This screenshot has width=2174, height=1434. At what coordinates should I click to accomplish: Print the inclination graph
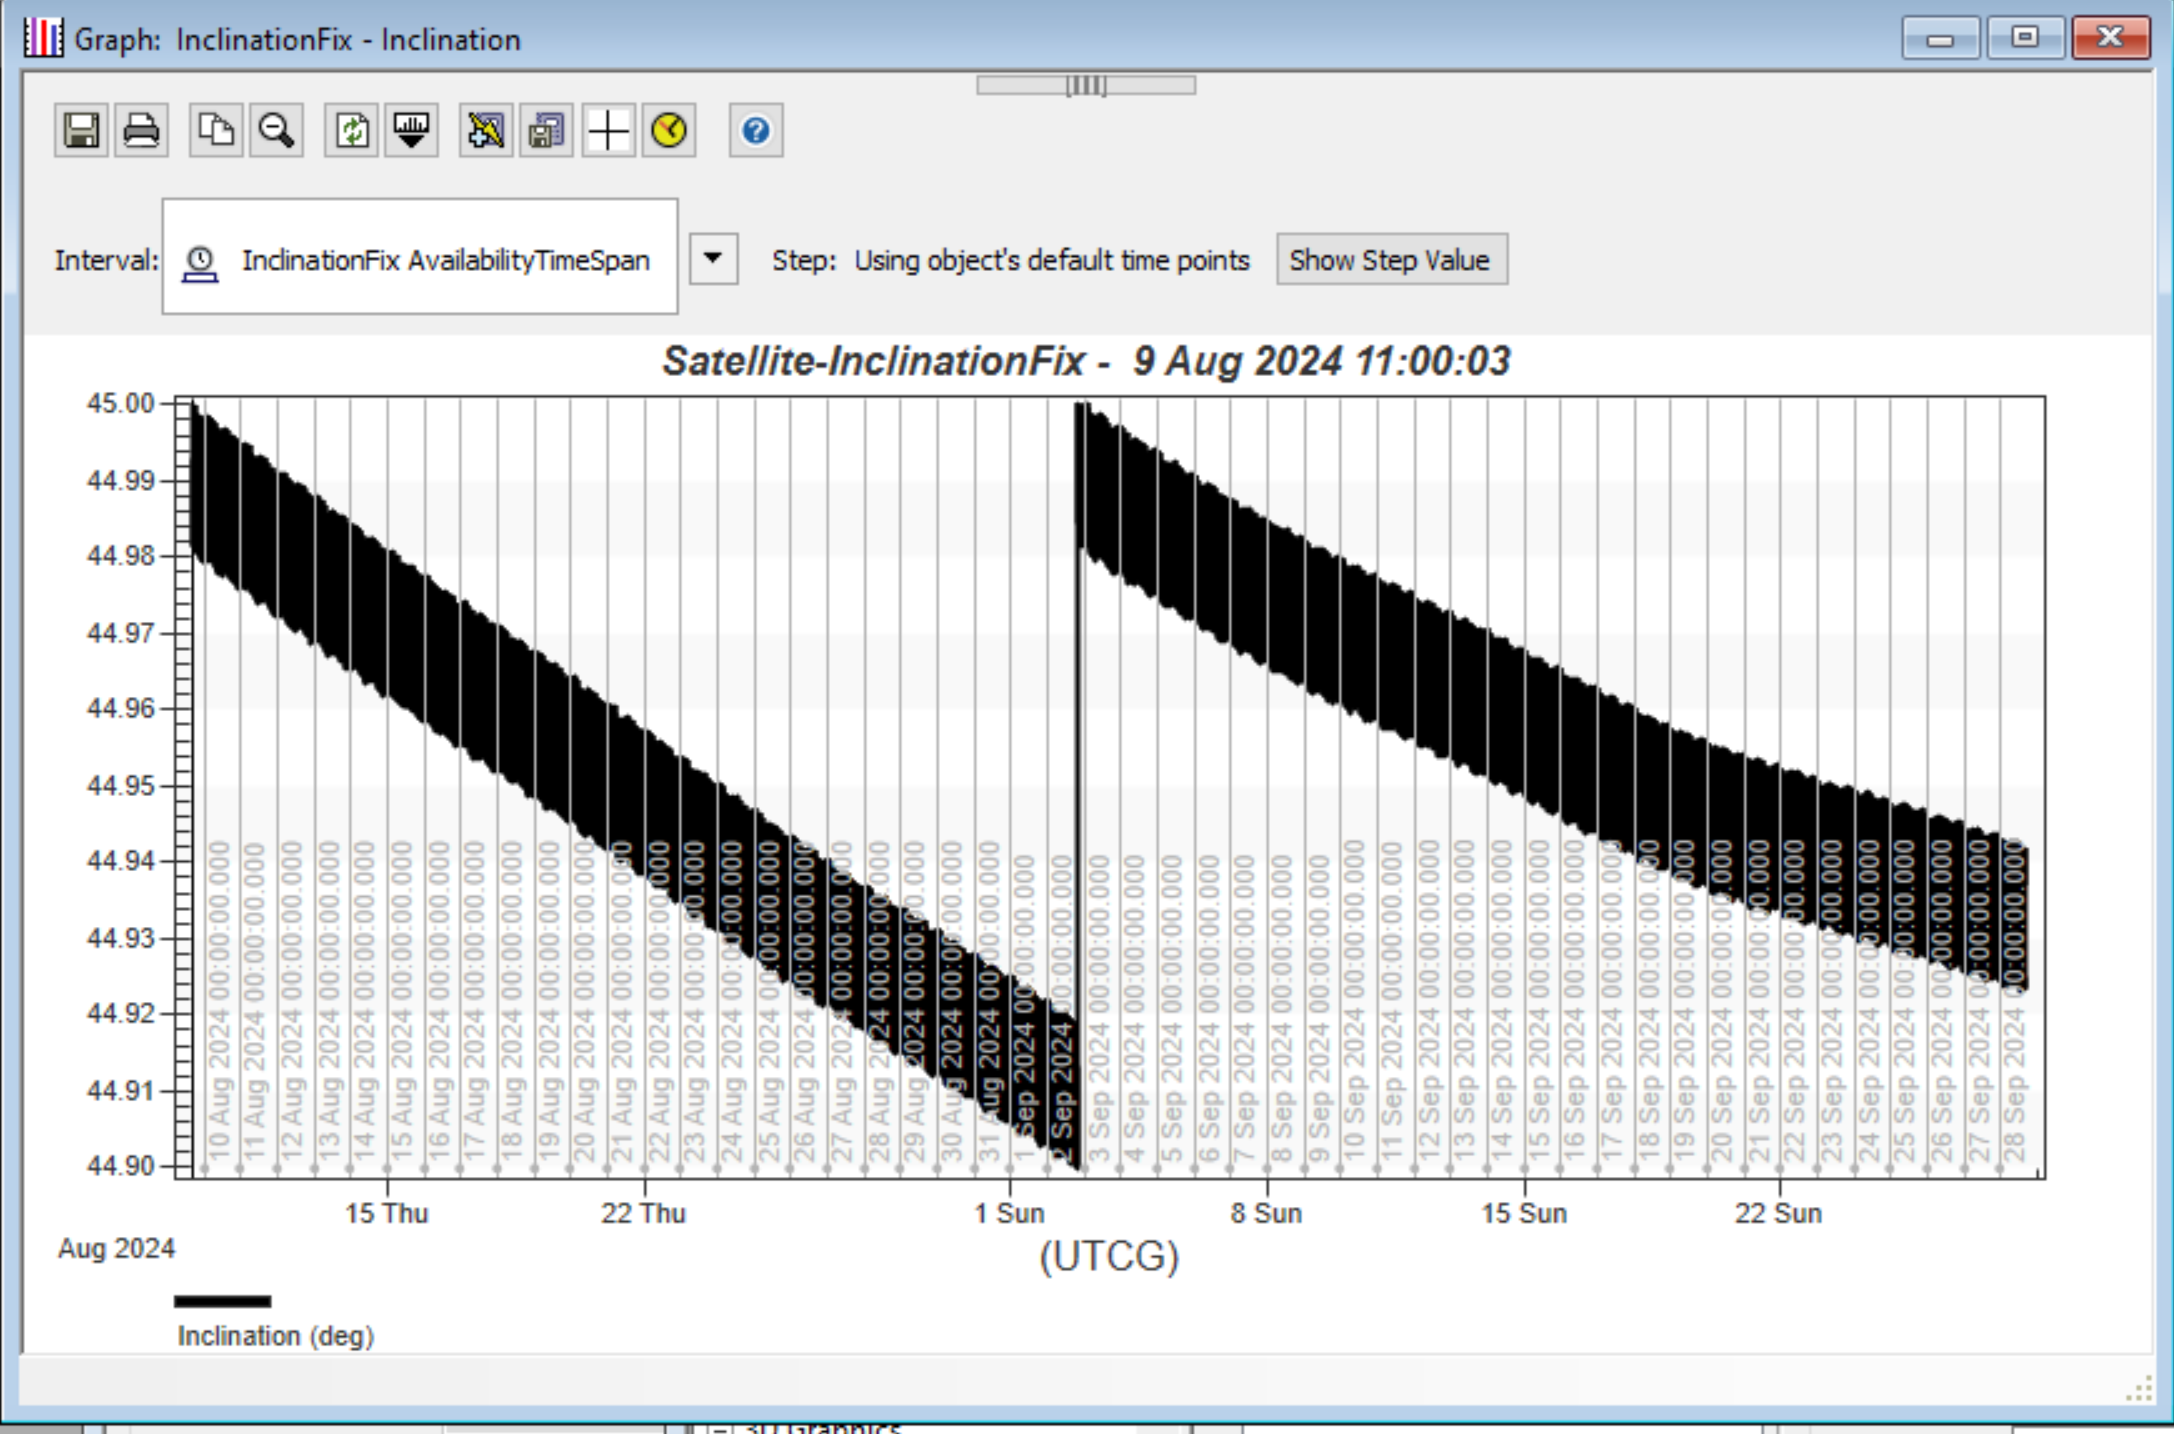click(x=141, y=131)
